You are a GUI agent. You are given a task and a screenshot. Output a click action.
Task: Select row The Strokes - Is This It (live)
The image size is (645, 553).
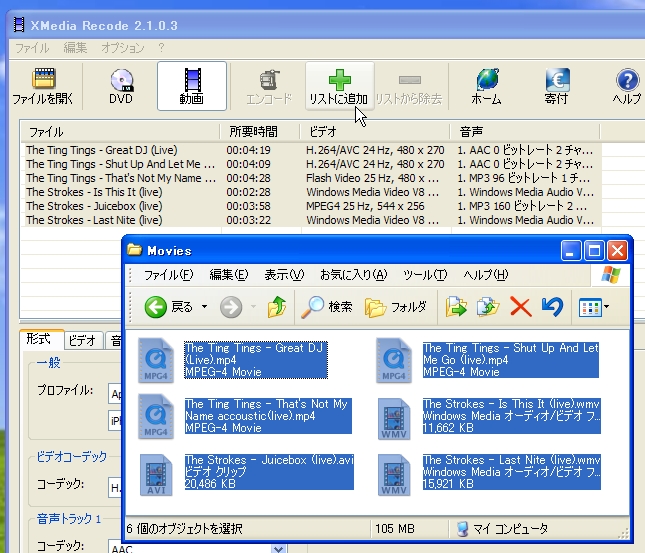pos(311,192)
